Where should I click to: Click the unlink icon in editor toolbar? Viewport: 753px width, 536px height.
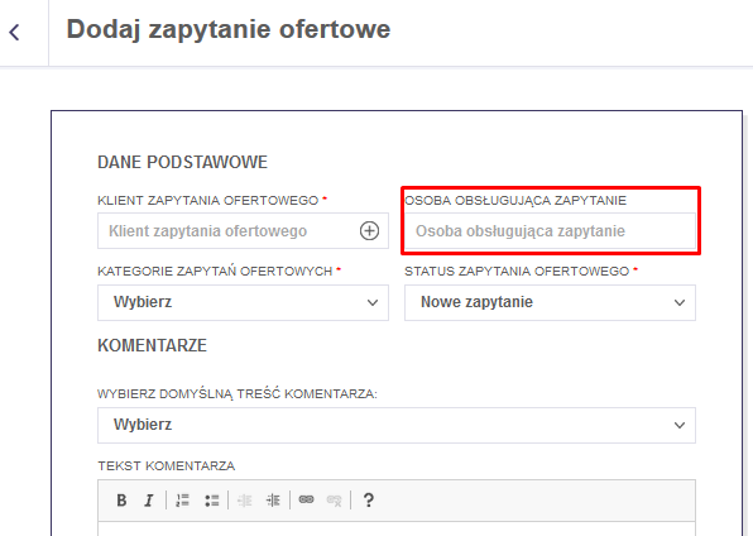tap(334, 501)
